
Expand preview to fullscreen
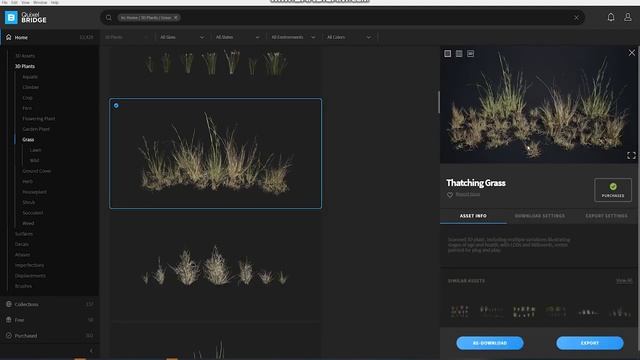click(x=631, y=155)
